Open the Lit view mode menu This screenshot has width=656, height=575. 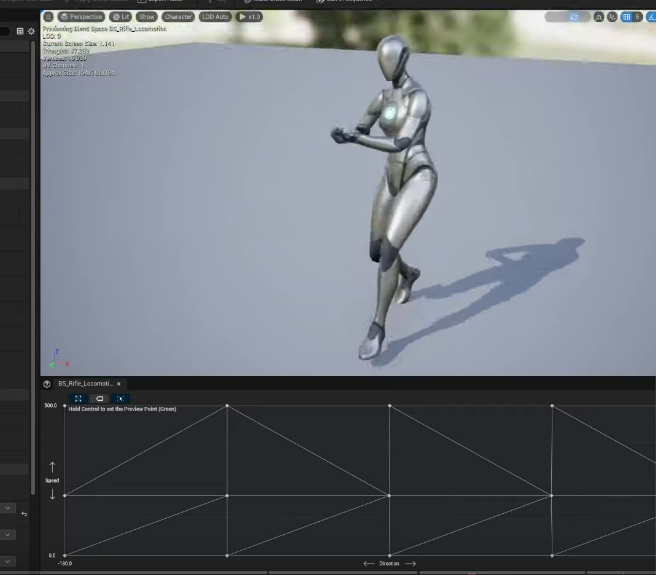click(121, 17)
